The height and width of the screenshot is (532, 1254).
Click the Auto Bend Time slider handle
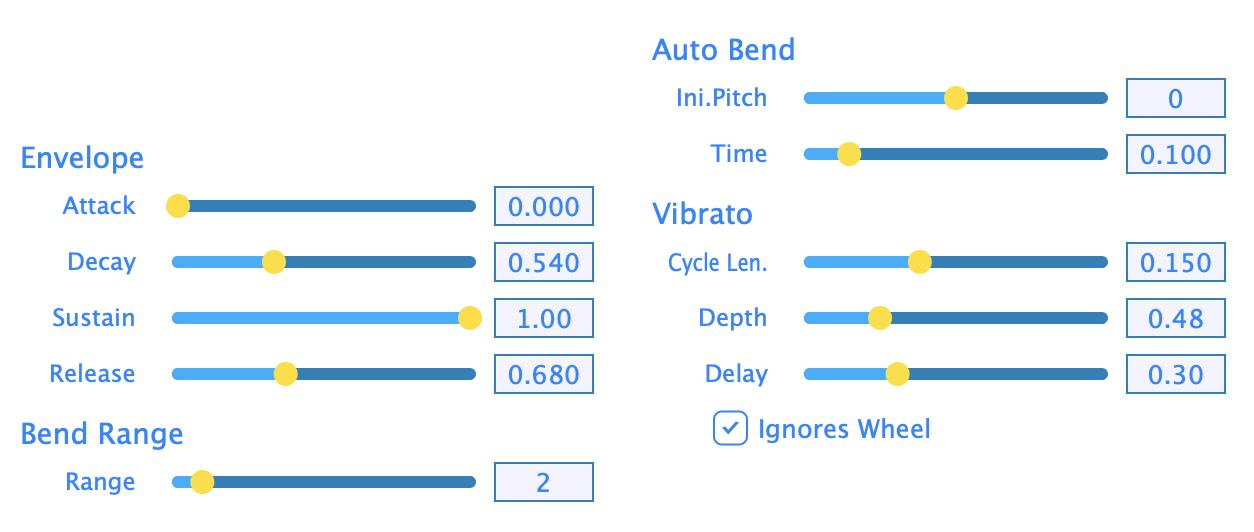coord(849,154)
